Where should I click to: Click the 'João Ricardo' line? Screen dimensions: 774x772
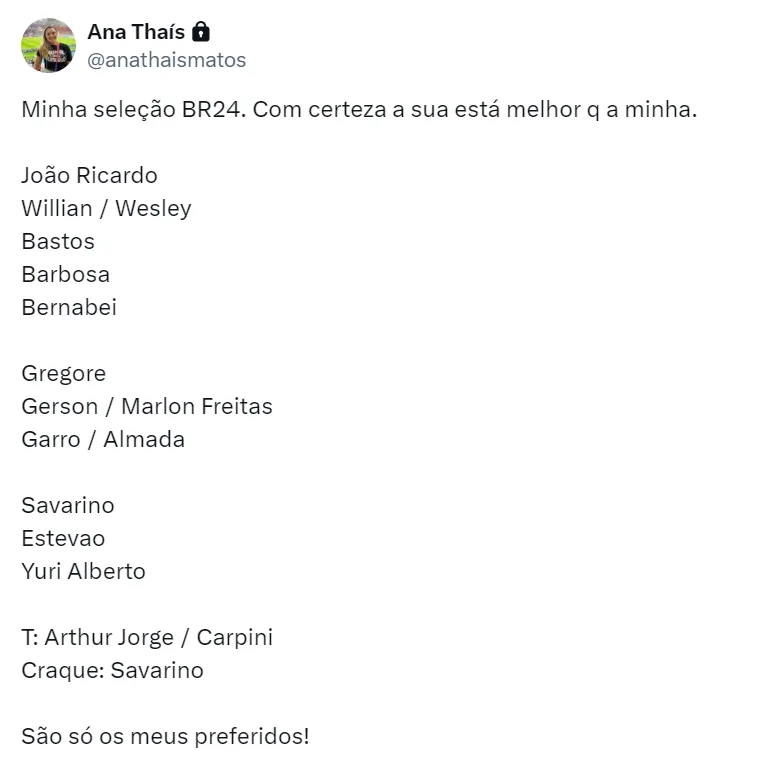click(x=89, y=175)
